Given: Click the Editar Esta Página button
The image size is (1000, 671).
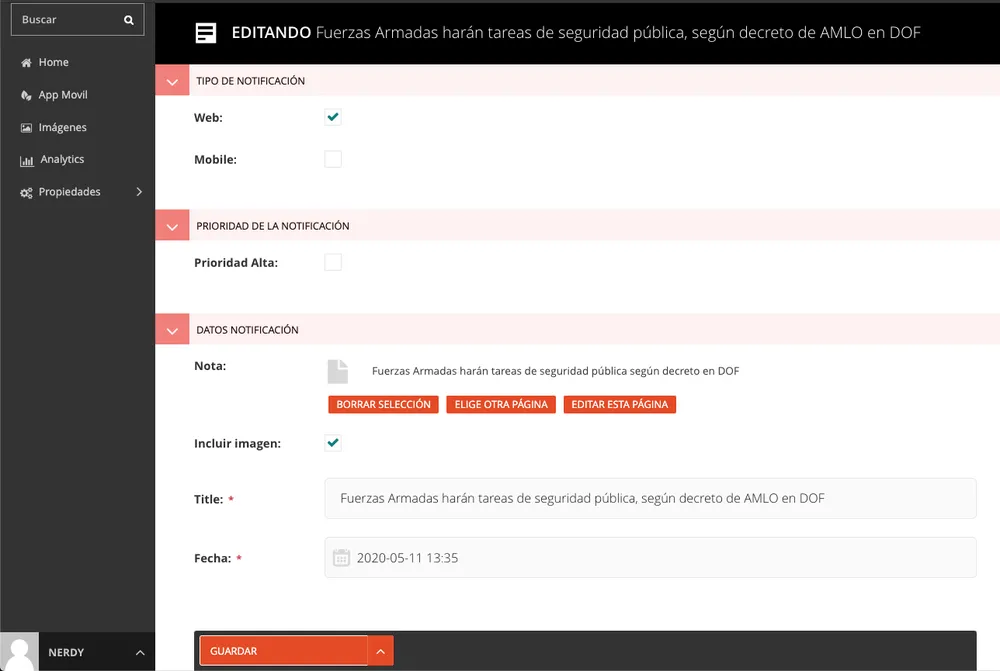Looking at the screenshot, I should point(620,404).
